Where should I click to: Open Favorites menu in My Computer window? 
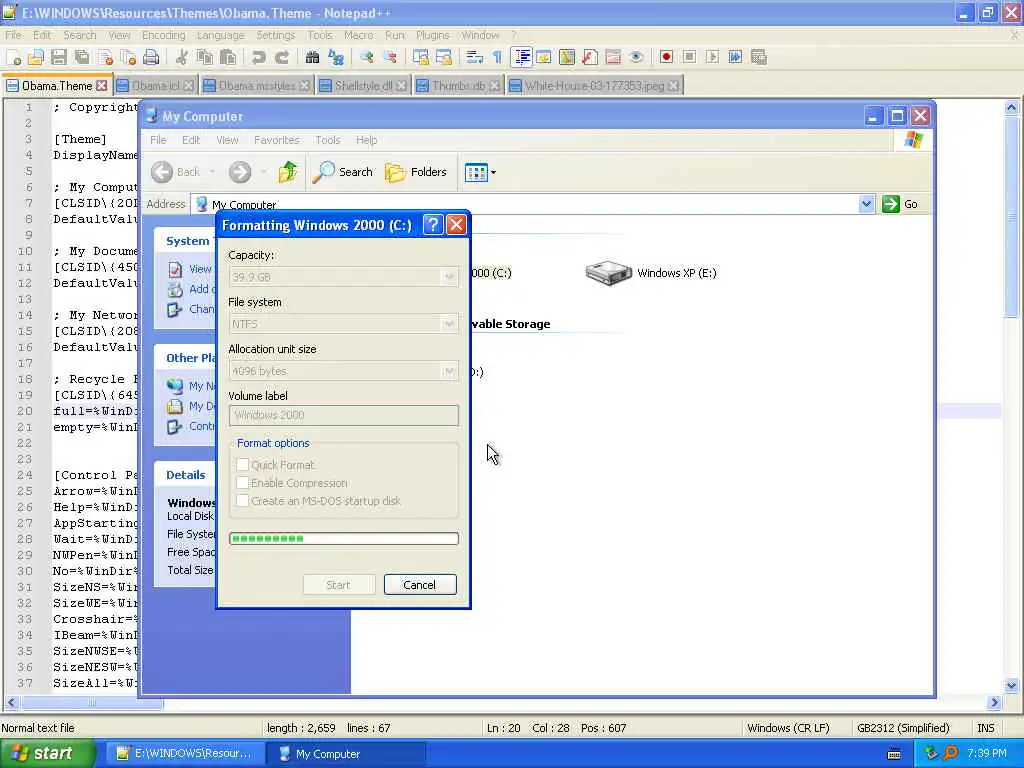point(276,140)
